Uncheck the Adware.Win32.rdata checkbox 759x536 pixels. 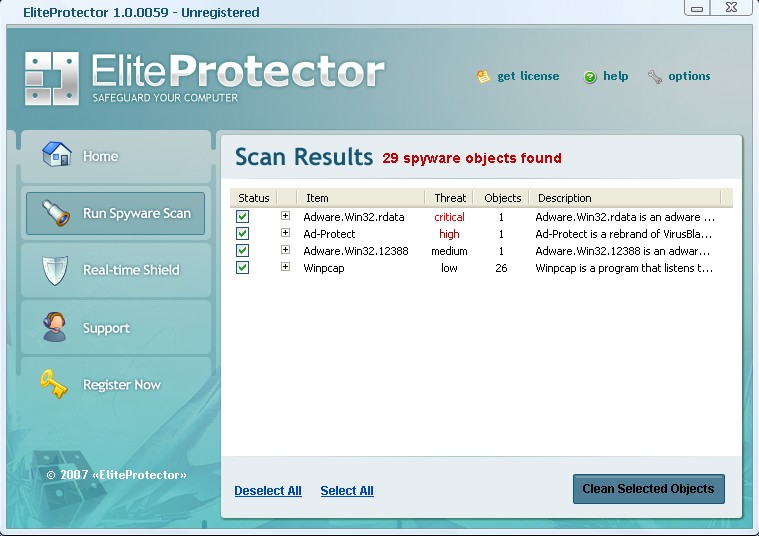coord(243,217)
